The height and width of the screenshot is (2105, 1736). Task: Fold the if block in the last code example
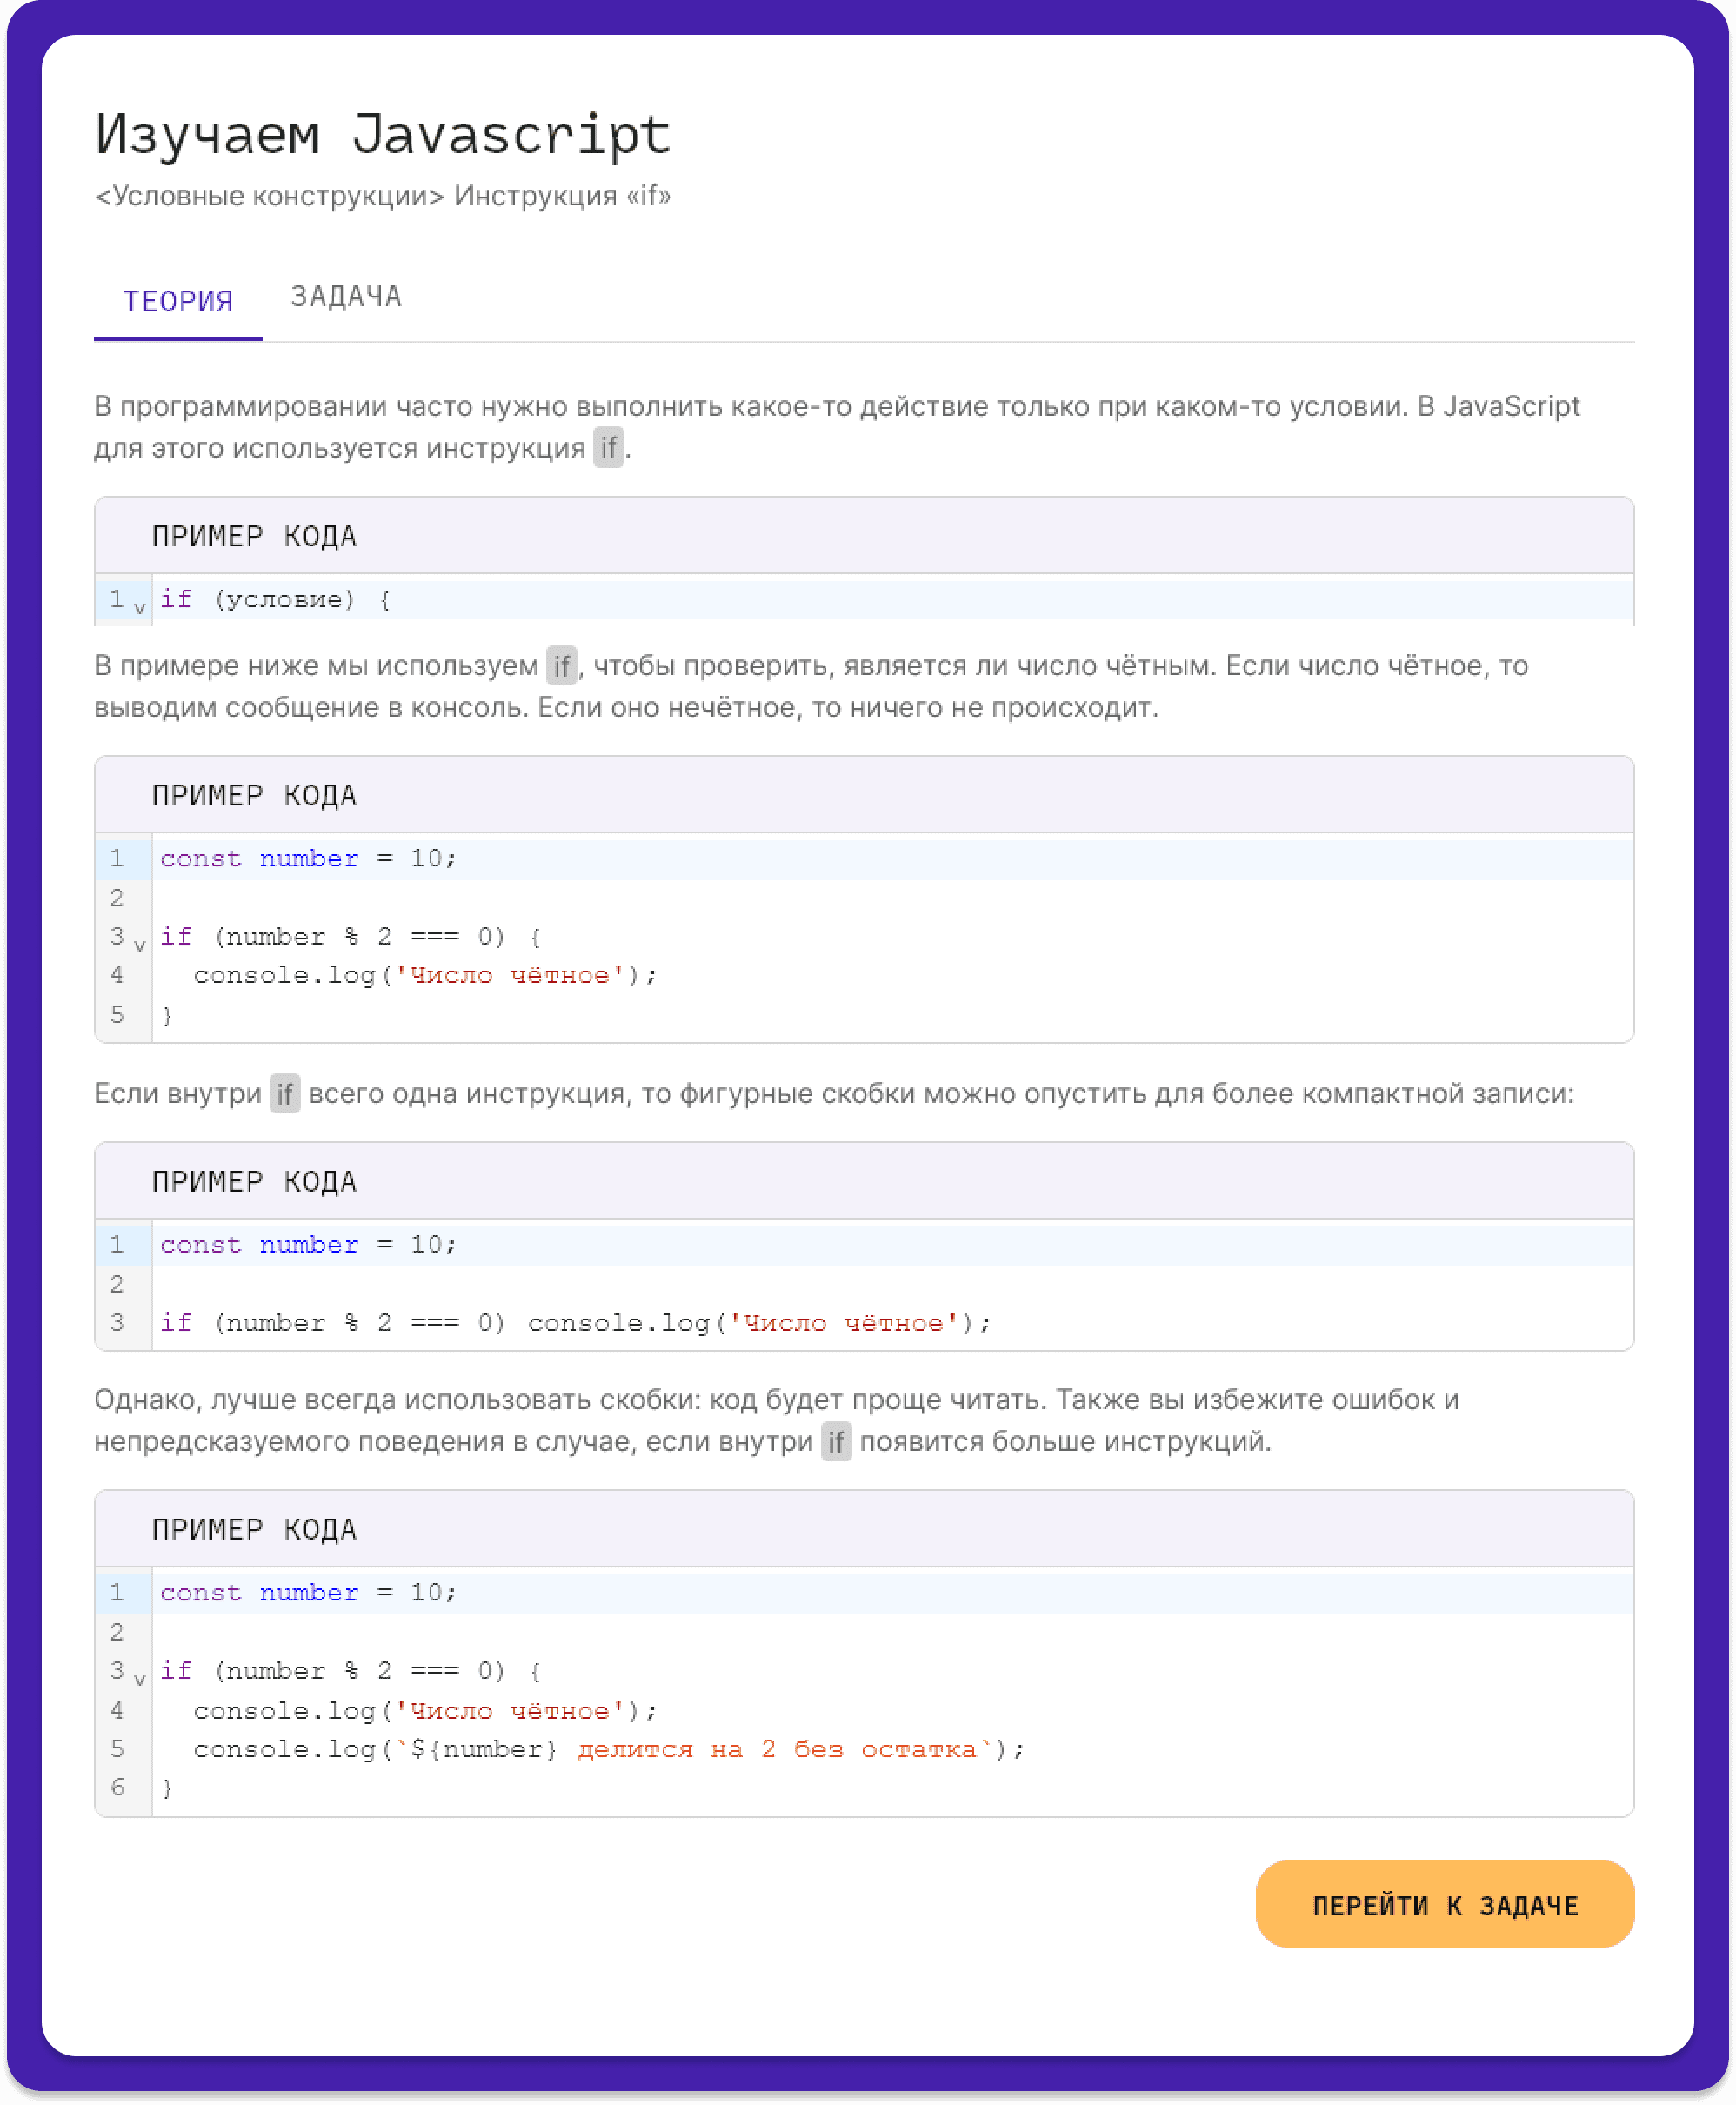coord(139,1678)
